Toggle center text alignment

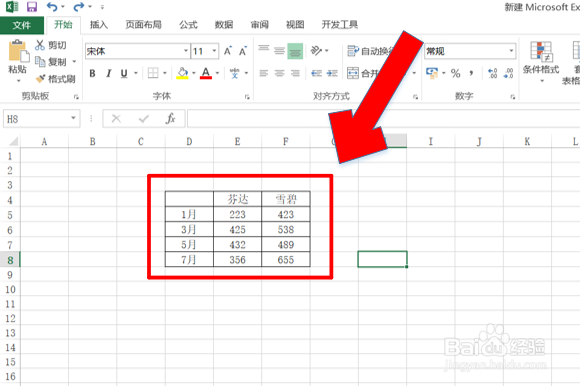tap(279, 73)
